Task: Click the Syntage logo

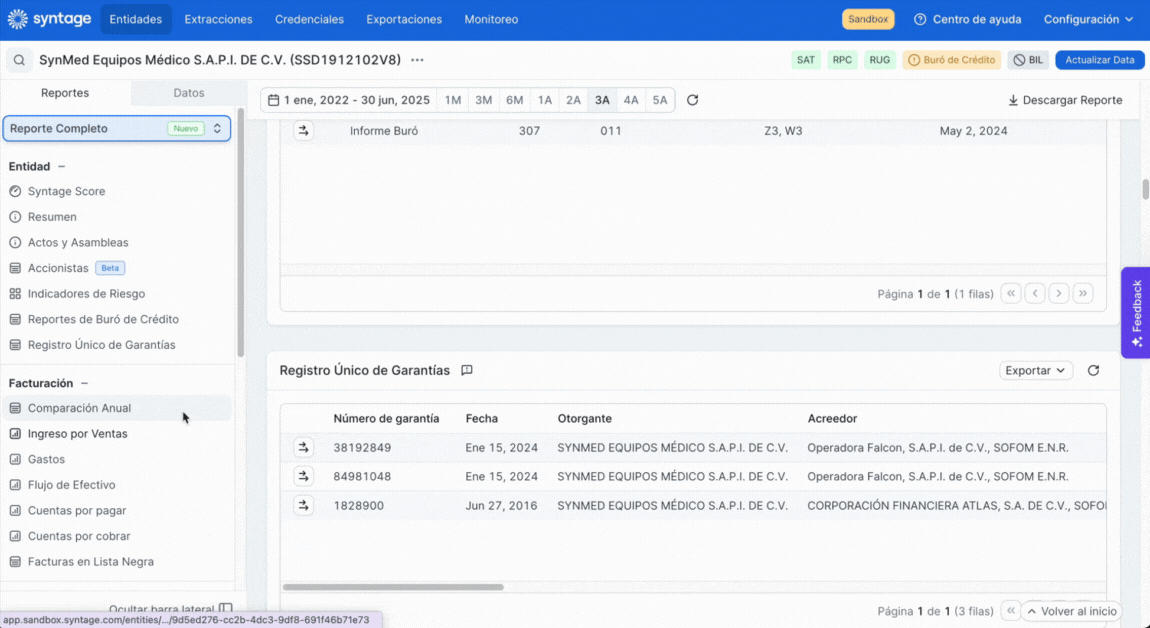Action: (49, 19)
